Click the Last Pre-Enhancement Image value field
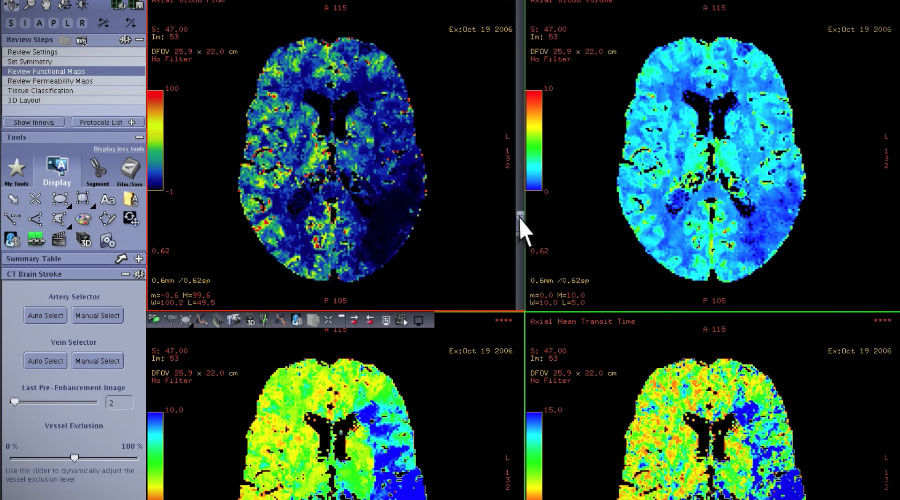 119,403
